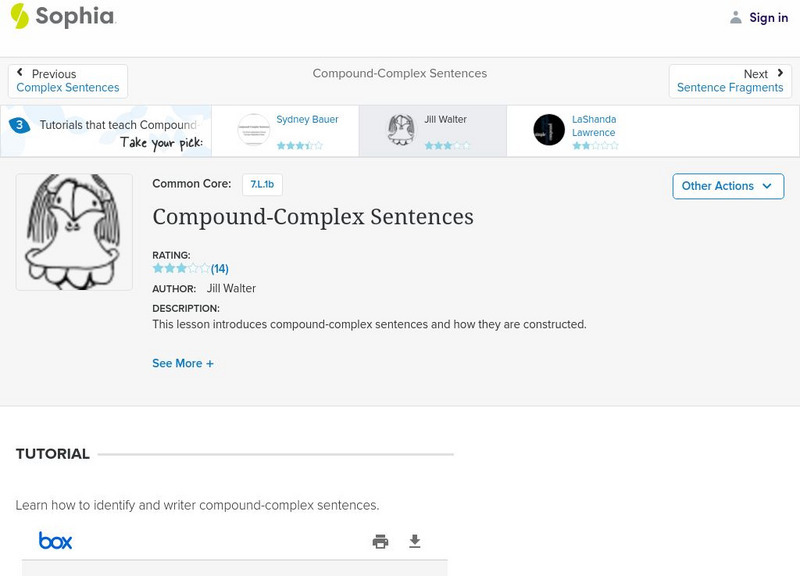Download the Box document
The height and width of the screenshot is (576, 800).
point(415,541)
